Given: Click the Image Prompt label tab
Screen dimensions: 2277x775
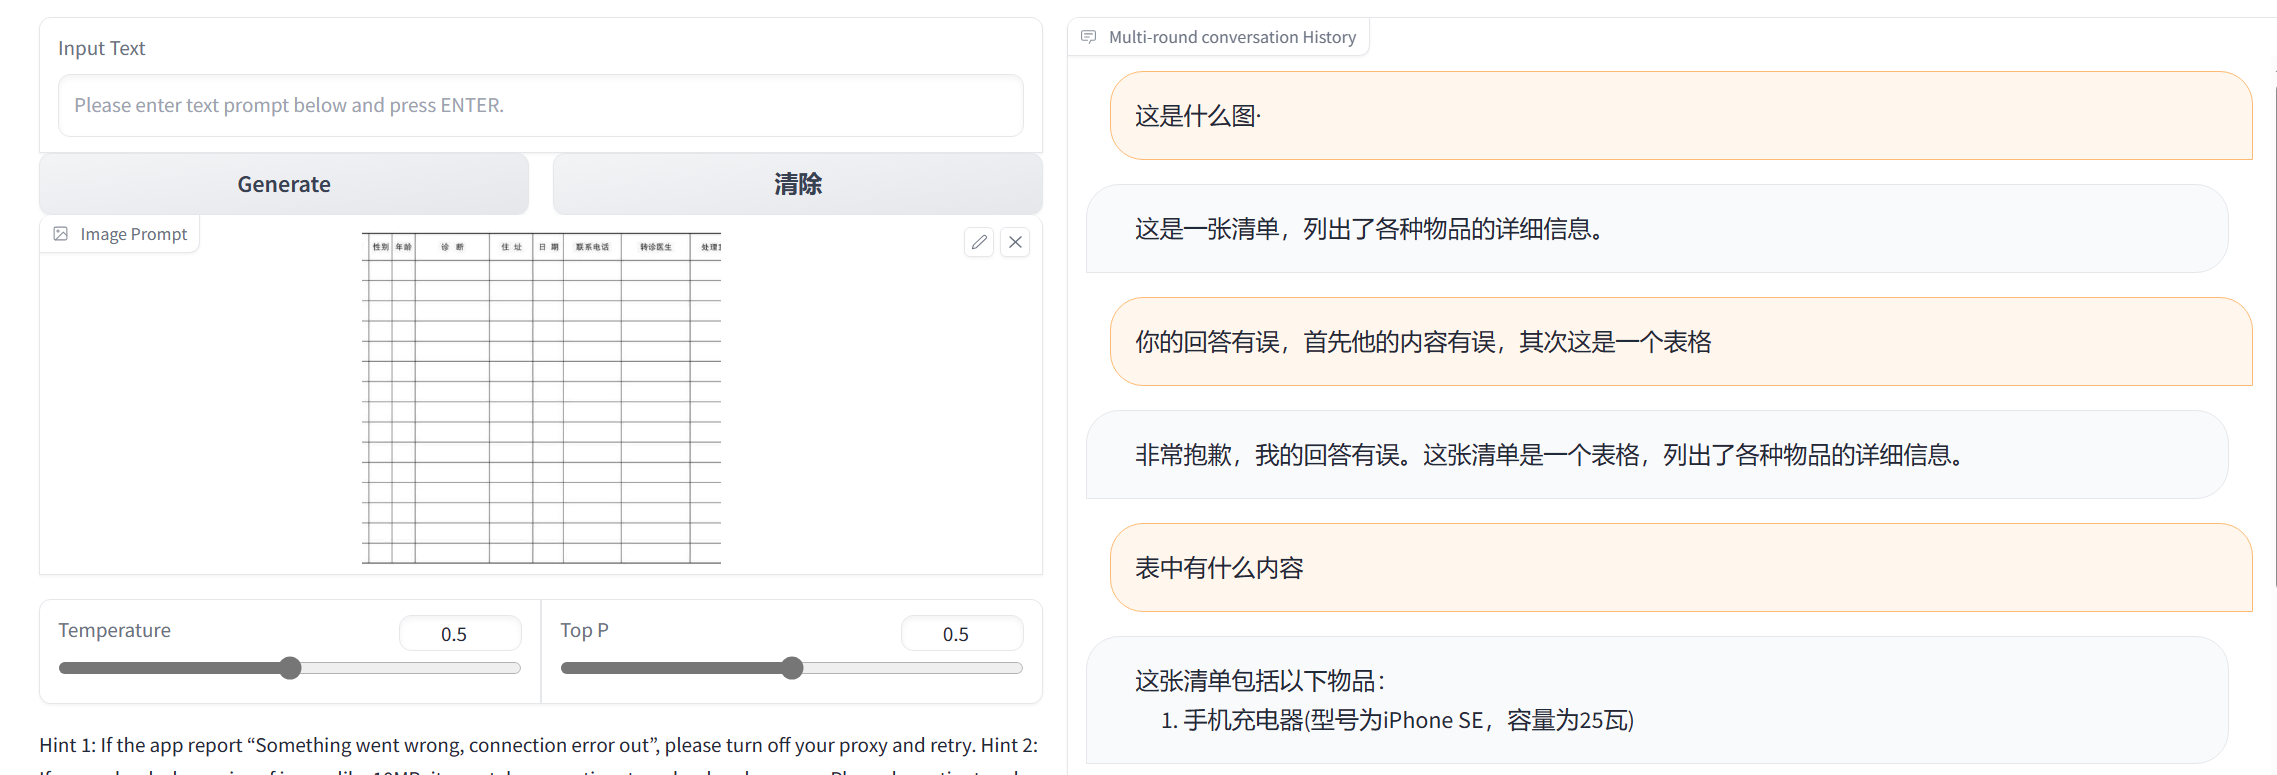Looking at the screenshot, I should 133,234.
